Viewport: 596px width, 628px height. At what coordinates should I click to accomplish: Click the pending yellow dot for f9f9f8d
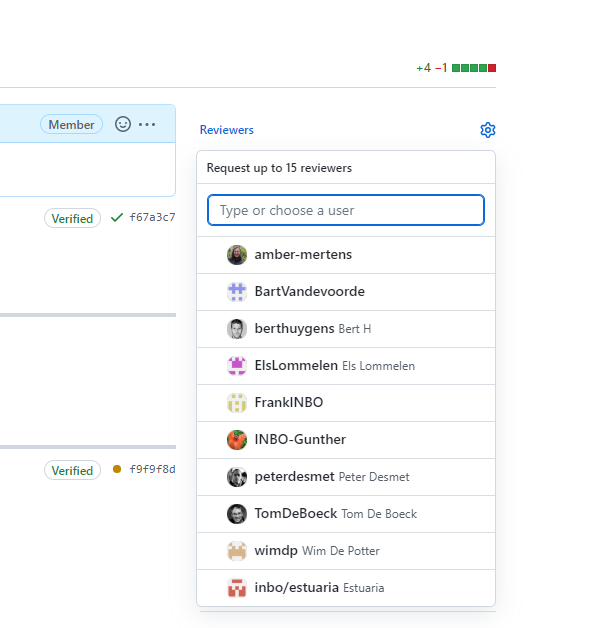(x=117, y=469)
